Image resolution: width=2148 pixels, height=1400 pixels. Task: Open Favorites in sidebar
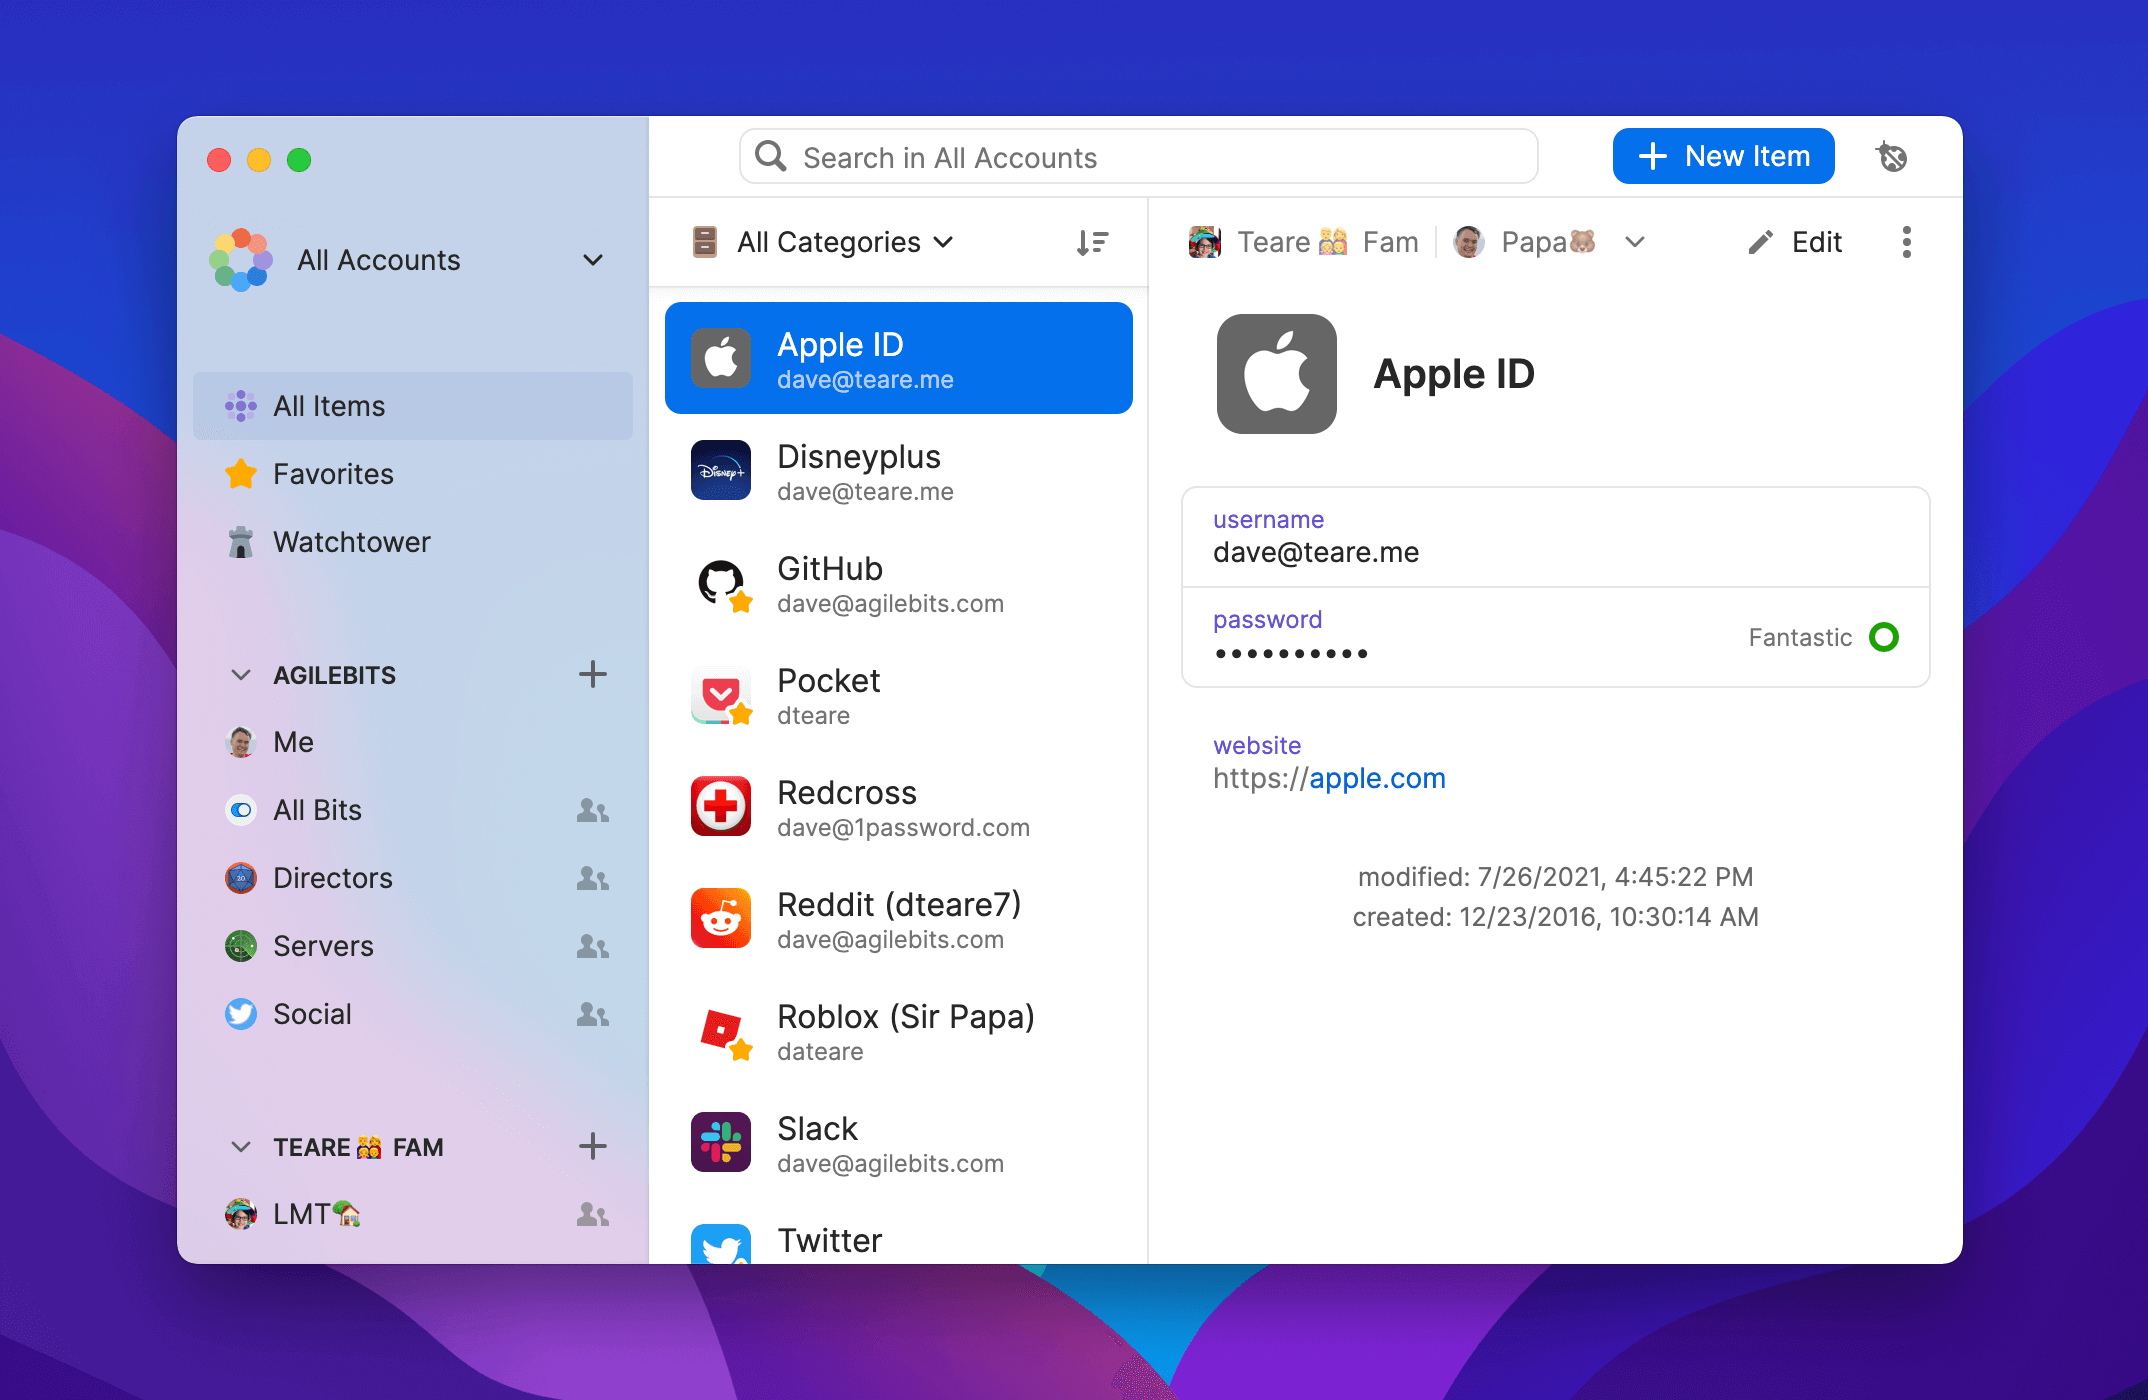click(333, 473)
